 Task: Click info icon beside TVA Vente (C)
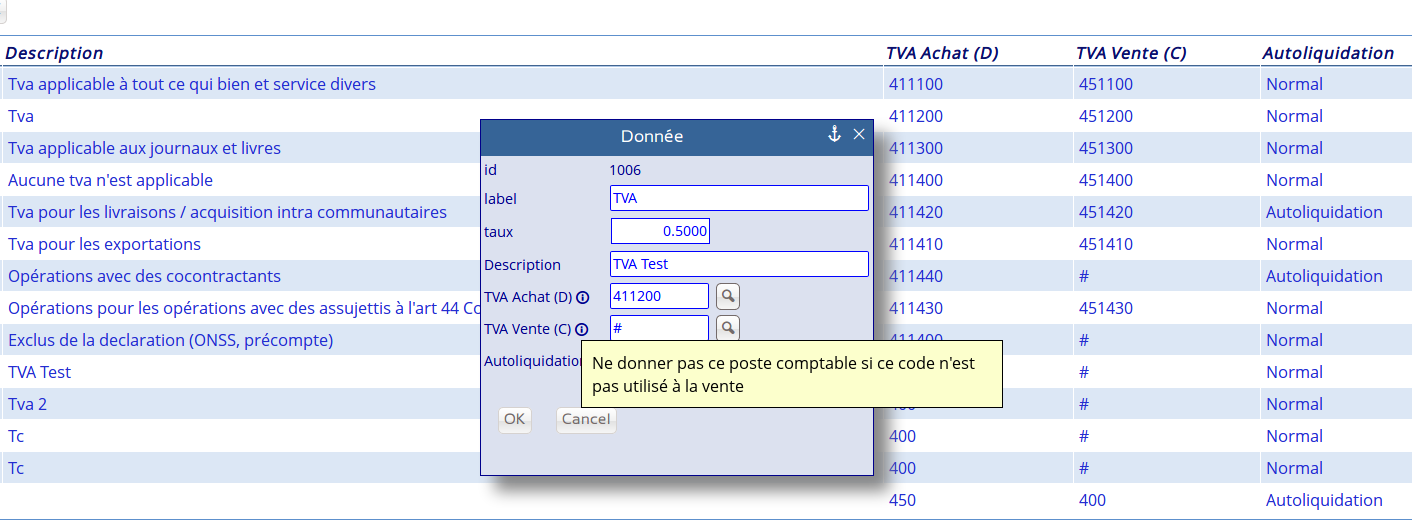tap(582, 329)
